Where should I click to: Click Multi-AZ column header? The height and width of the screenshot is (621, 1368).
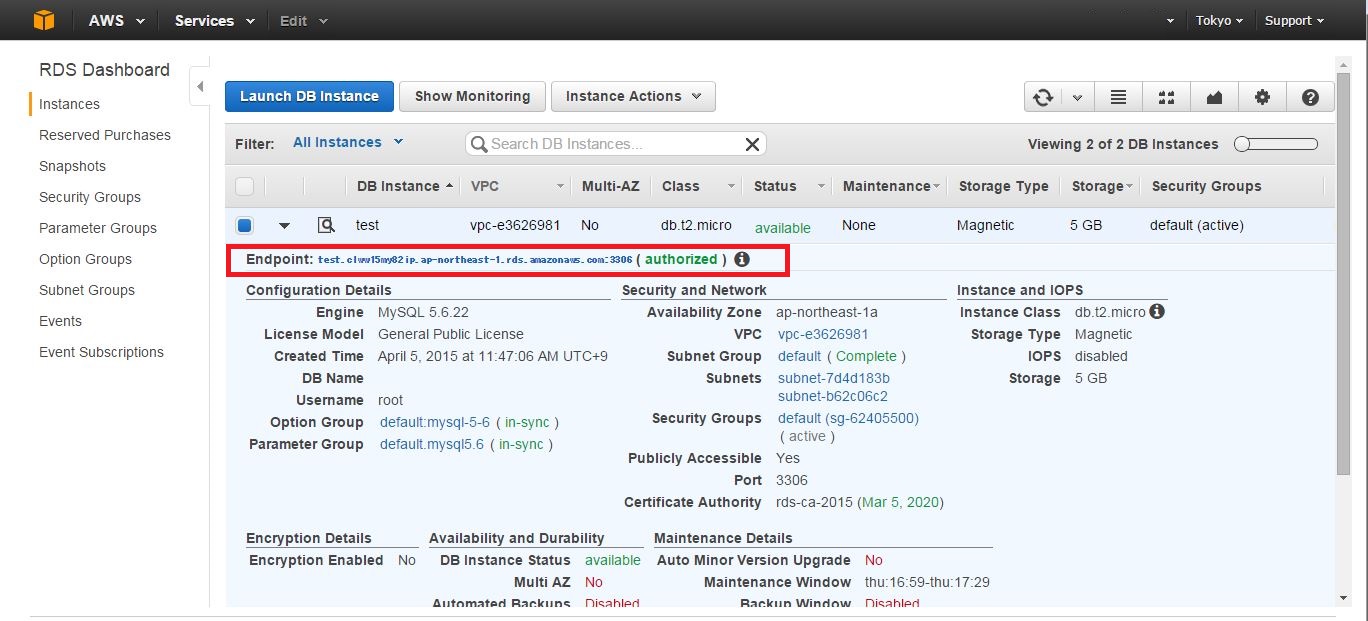pyautogui.click(x=611, y=186)
